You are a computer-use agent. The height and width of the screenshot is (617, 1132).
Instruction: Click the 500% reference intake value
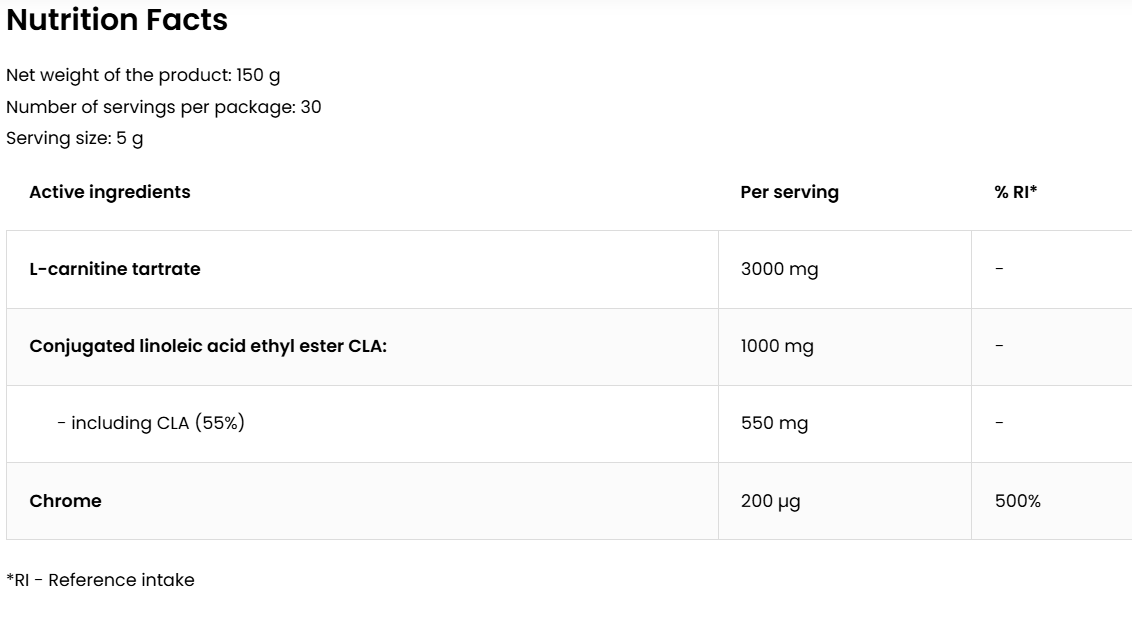point(1017,501)
